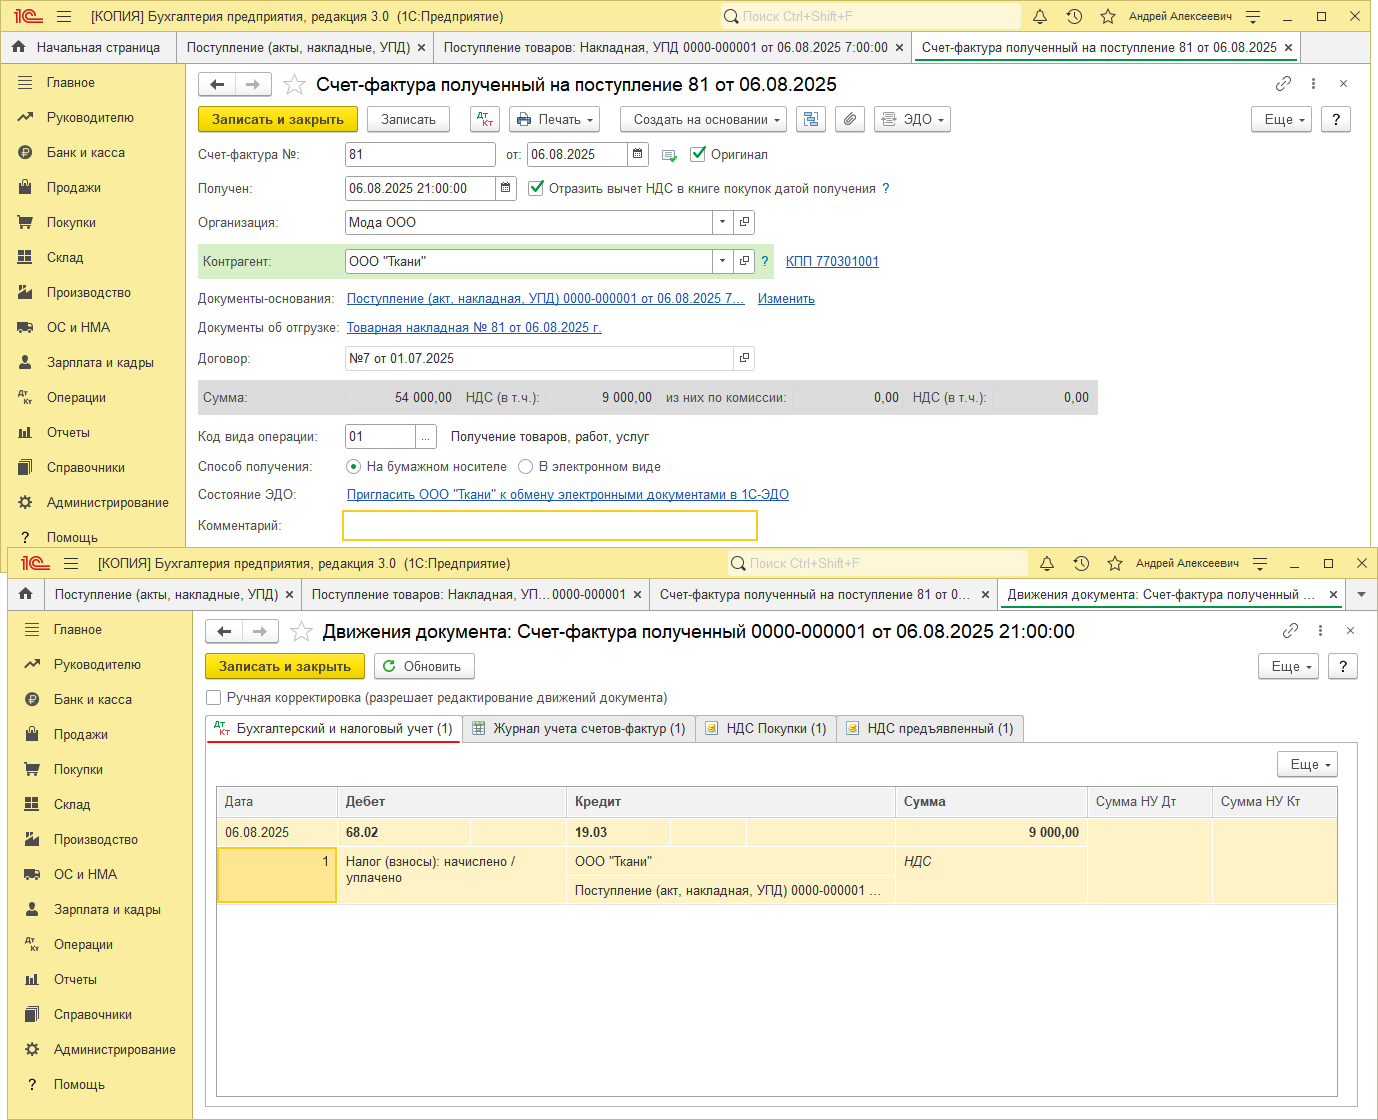The width and height of the screenshot is (1378, 1120).
Task: Open the 'КПП 770301001' link
Action: pos(832,261)
